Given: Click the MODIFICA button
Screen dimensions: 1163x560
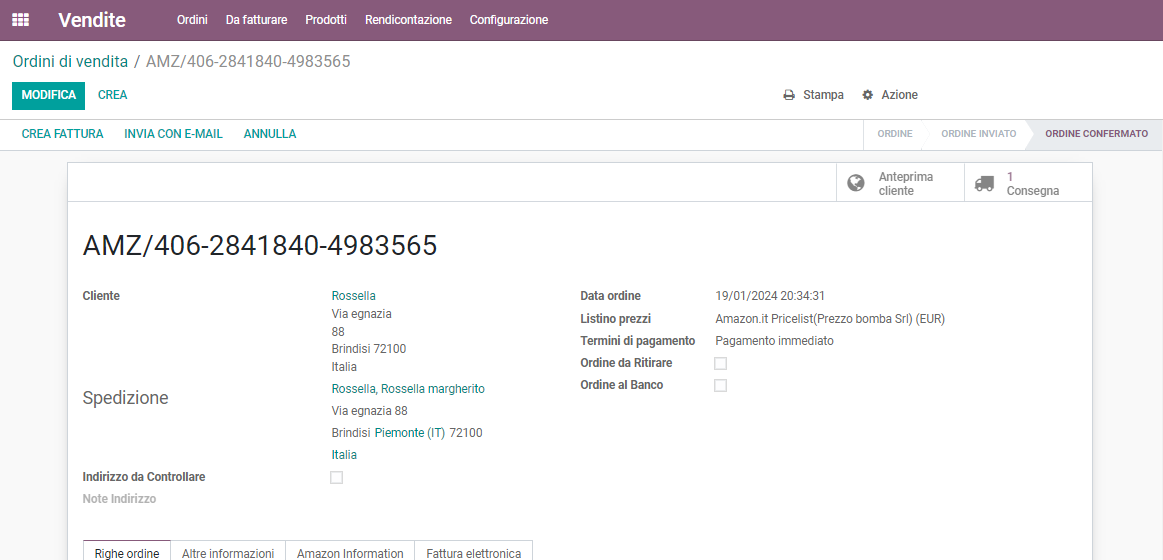Looking at the screenshot, I should coord(49,95).
